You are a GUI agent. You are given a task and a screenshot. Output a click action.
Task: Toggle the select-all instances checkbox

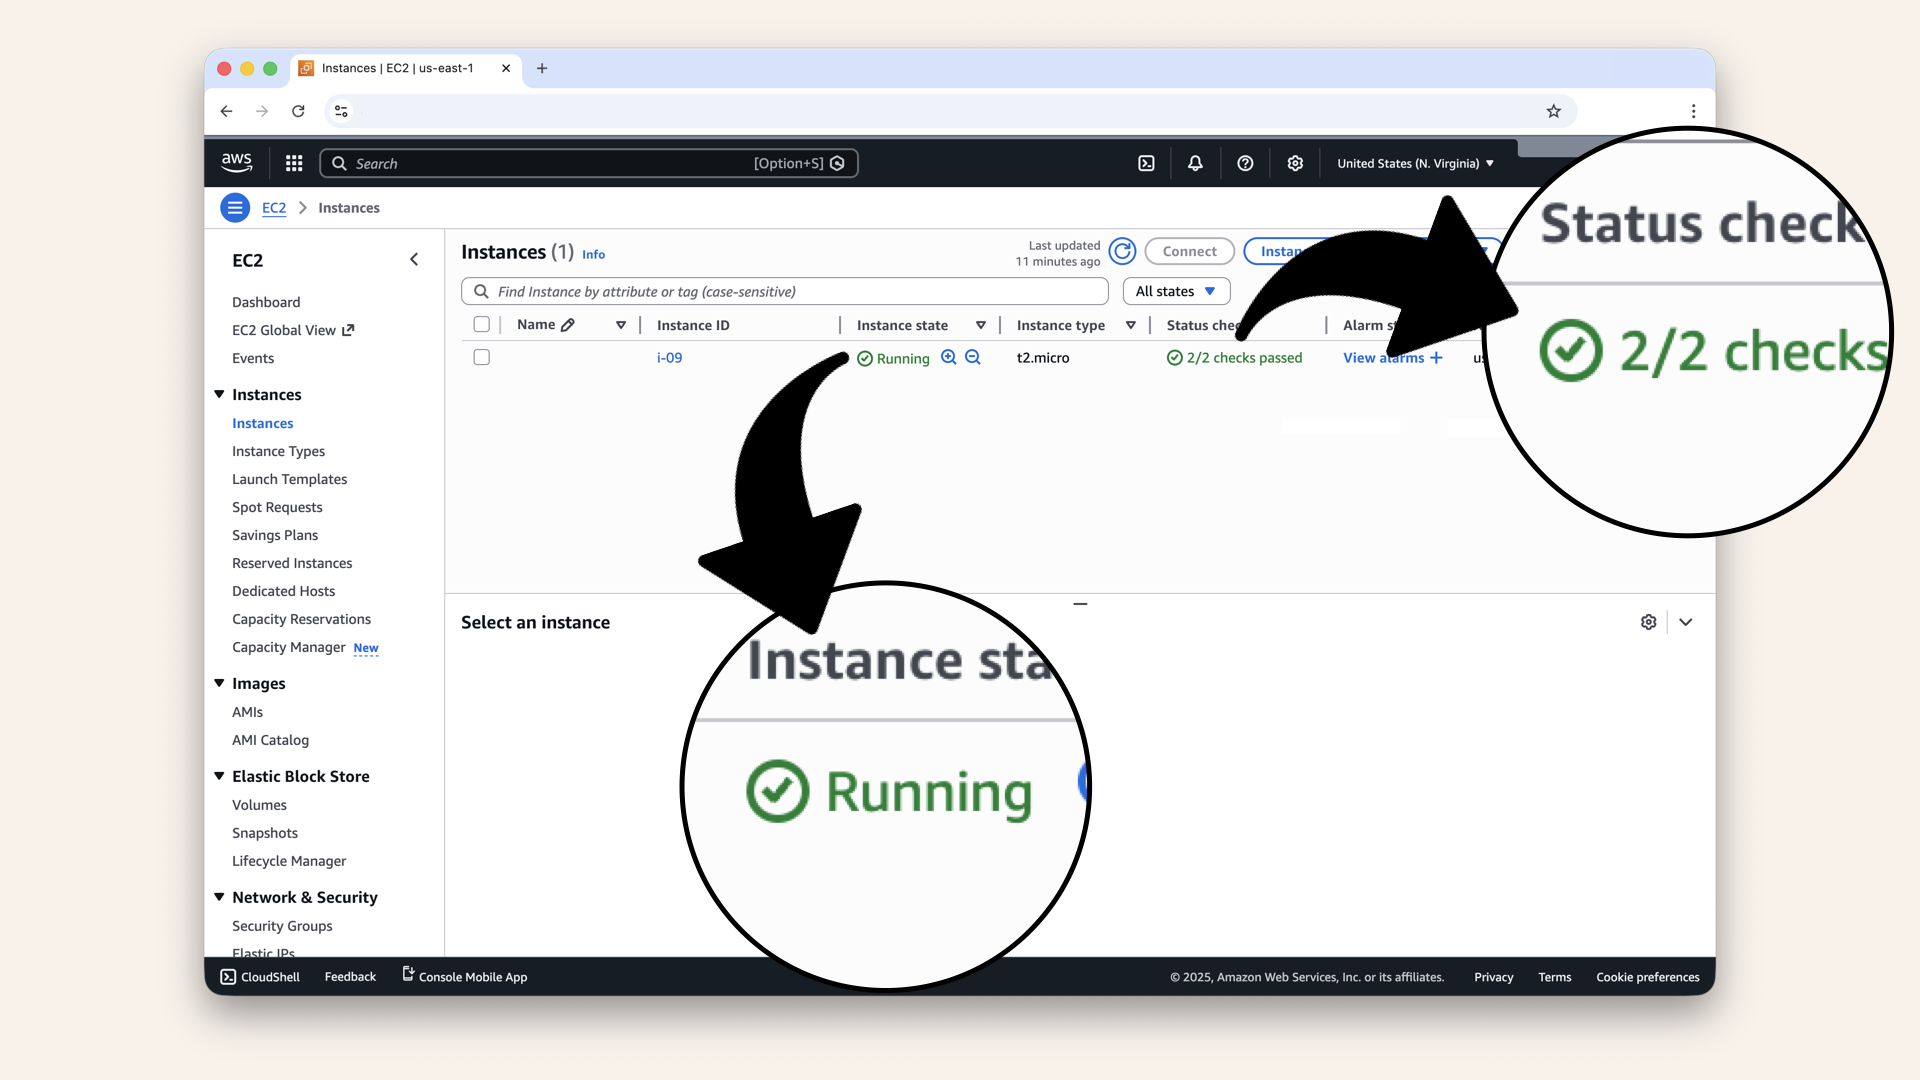point(482,324)
